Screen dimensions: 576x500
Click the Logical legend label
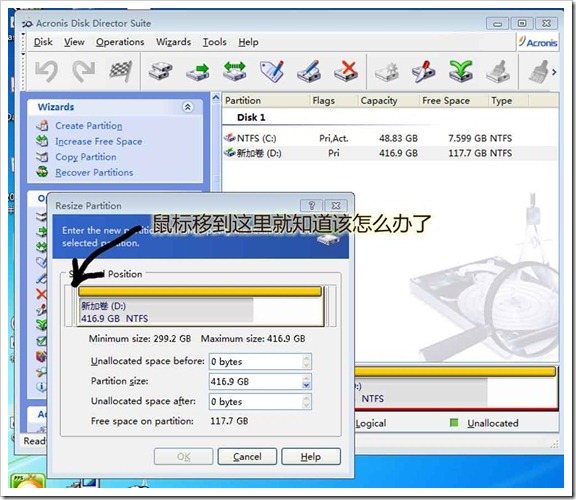pyautogui.click(x=371, y=423)
